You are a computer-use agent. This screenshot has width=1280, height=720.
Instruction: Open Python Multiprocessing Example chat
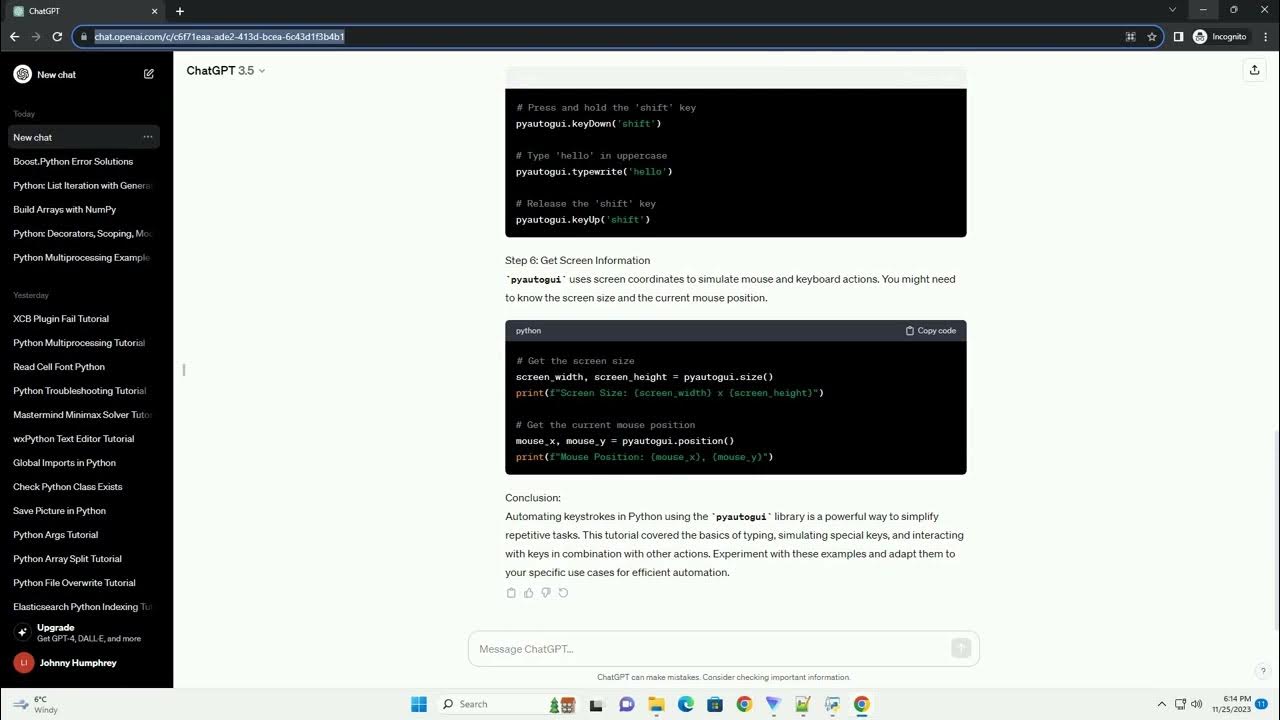click(83, 257)
